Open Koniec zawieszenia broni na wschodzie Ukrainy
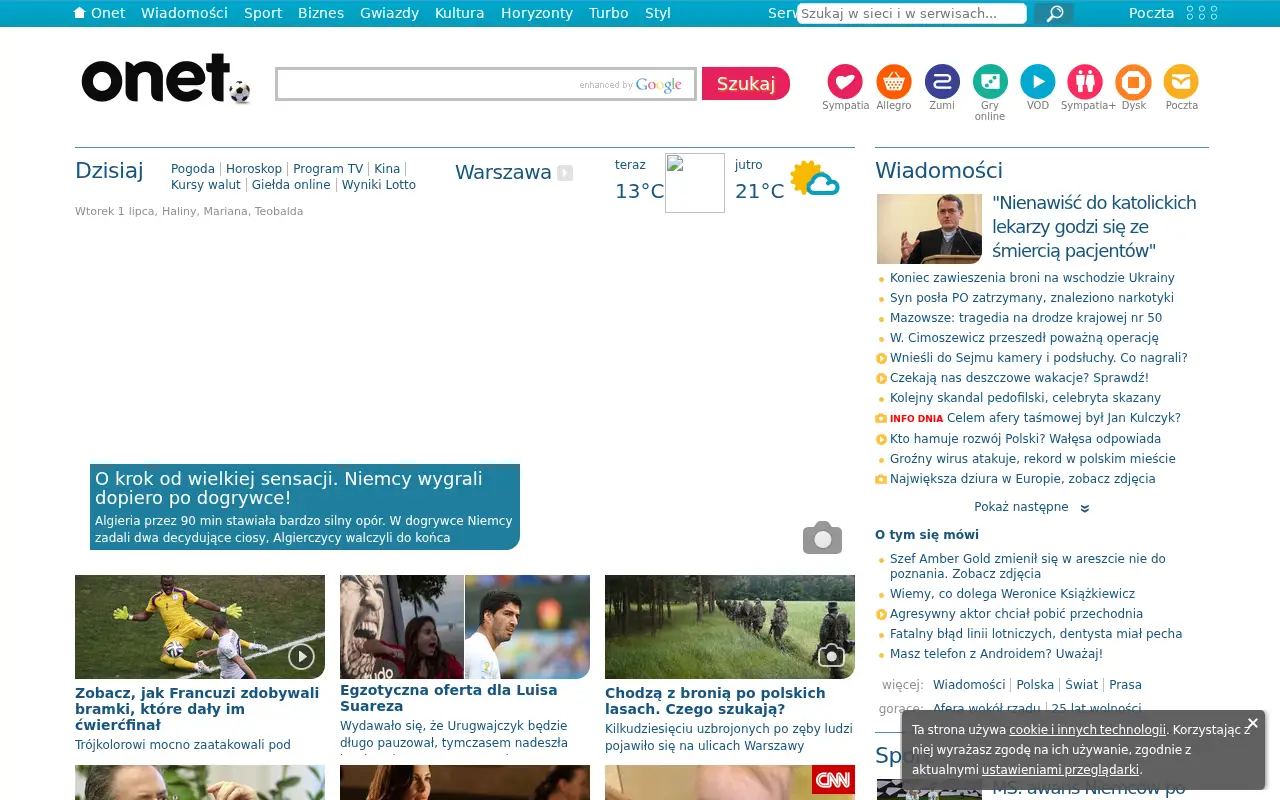 (x=1032, y=278)
